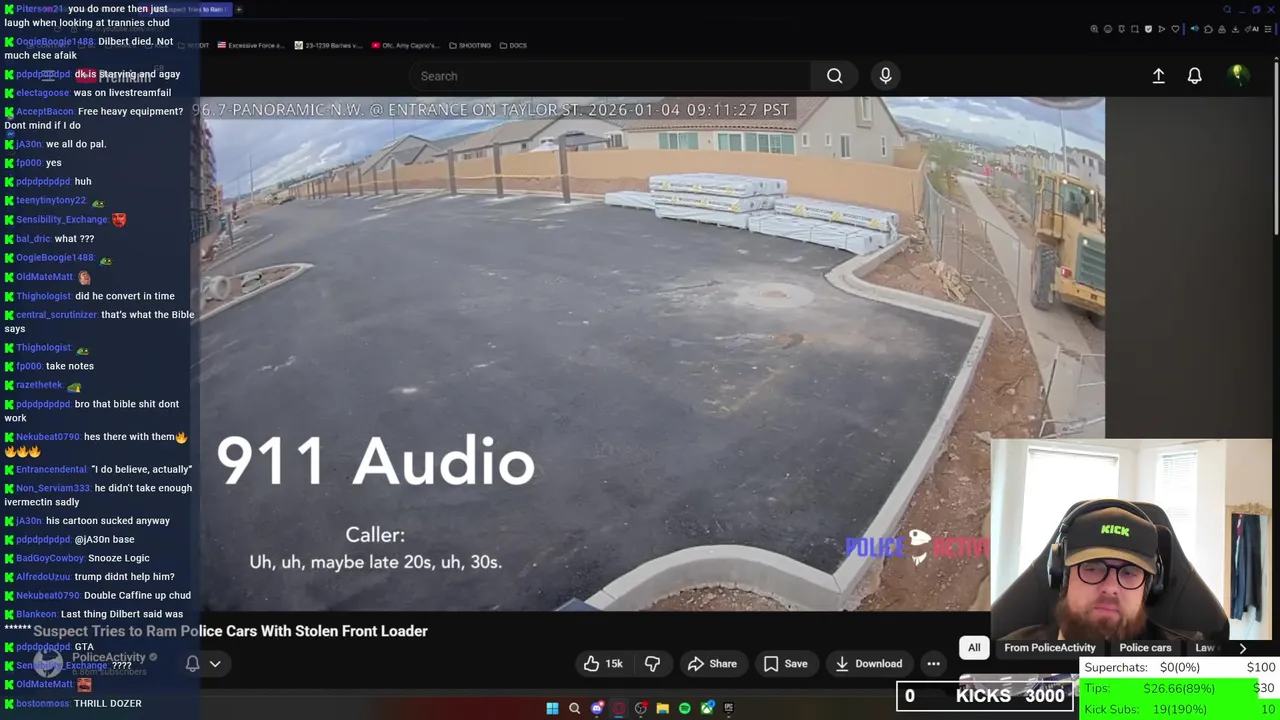Expand the DOCS bookmarks folder
Screen dimensions: 1280x720
point(513,45)
